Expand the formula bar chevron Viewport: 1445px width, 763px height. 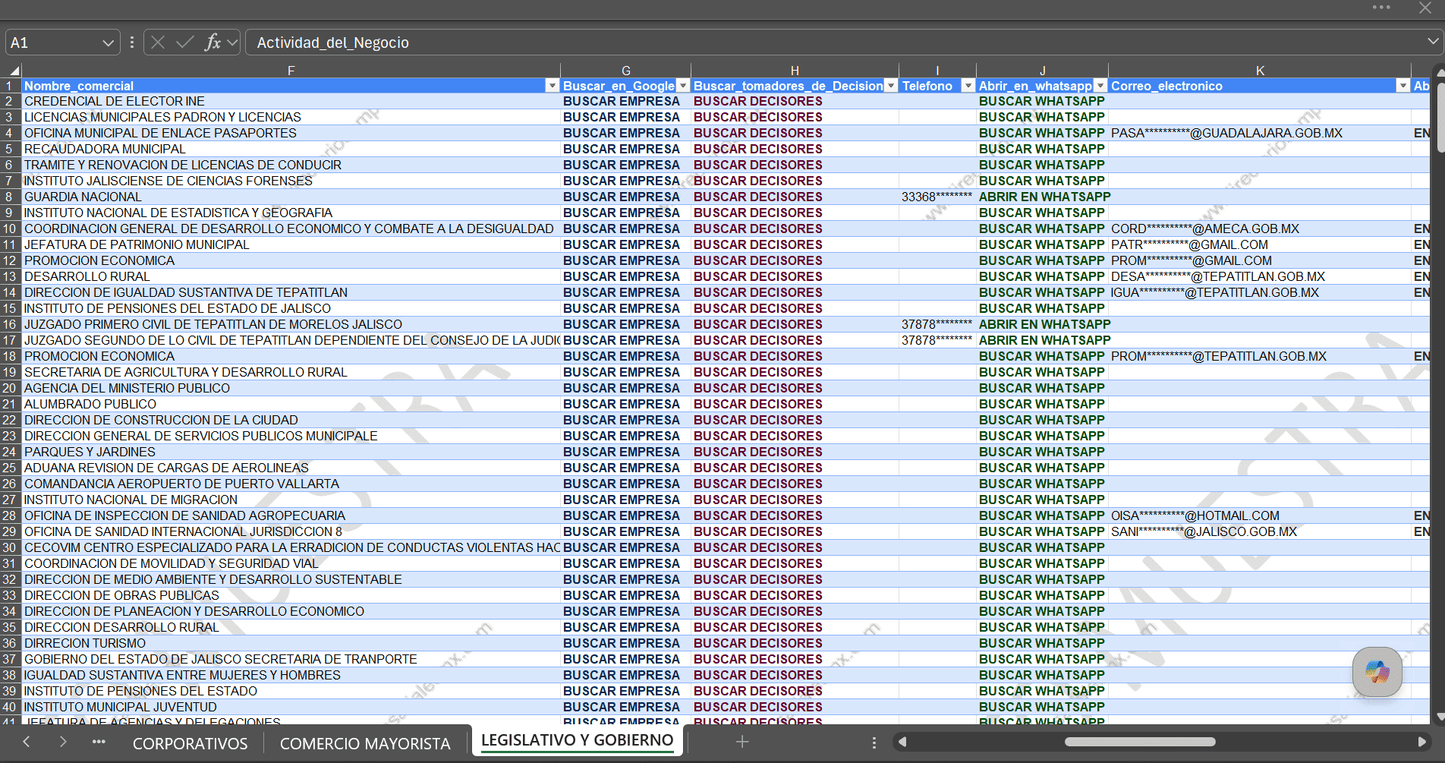pos(1433,41)
